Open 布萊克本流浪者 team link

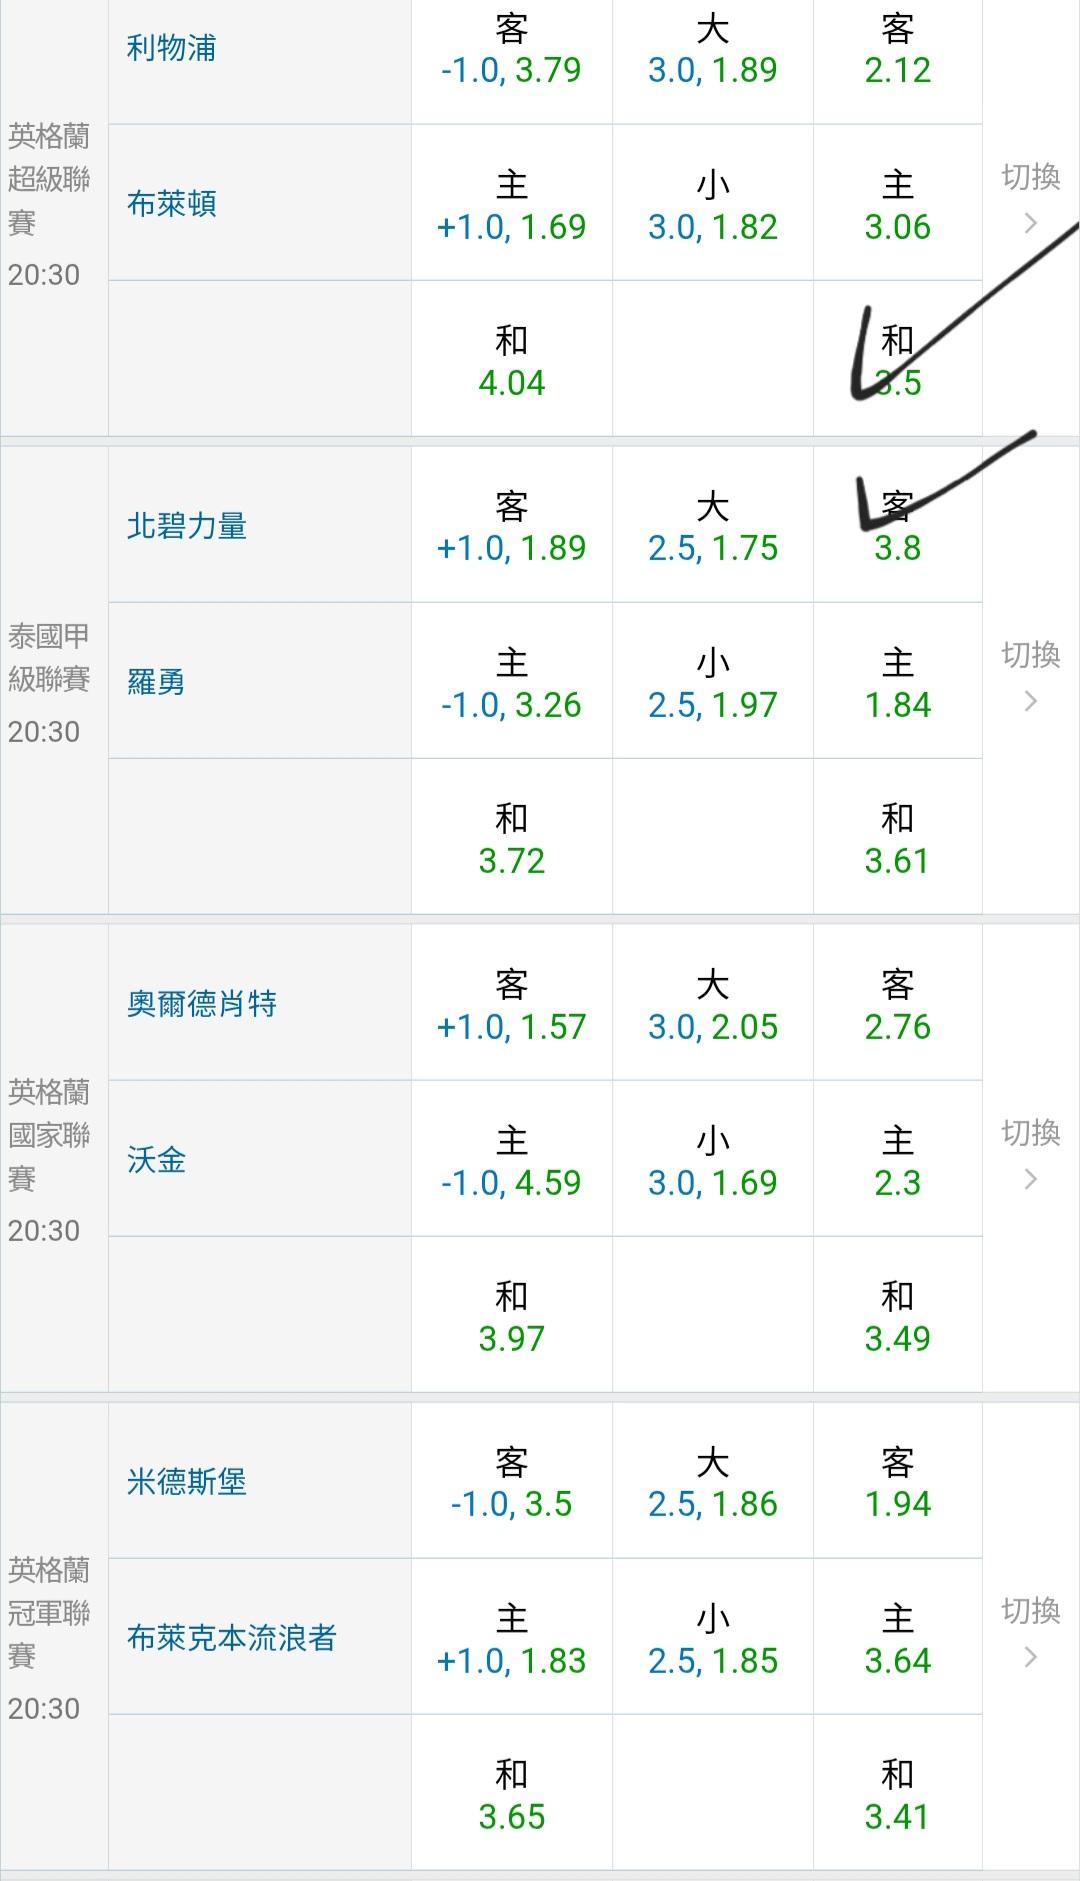tap(231, 1638)
